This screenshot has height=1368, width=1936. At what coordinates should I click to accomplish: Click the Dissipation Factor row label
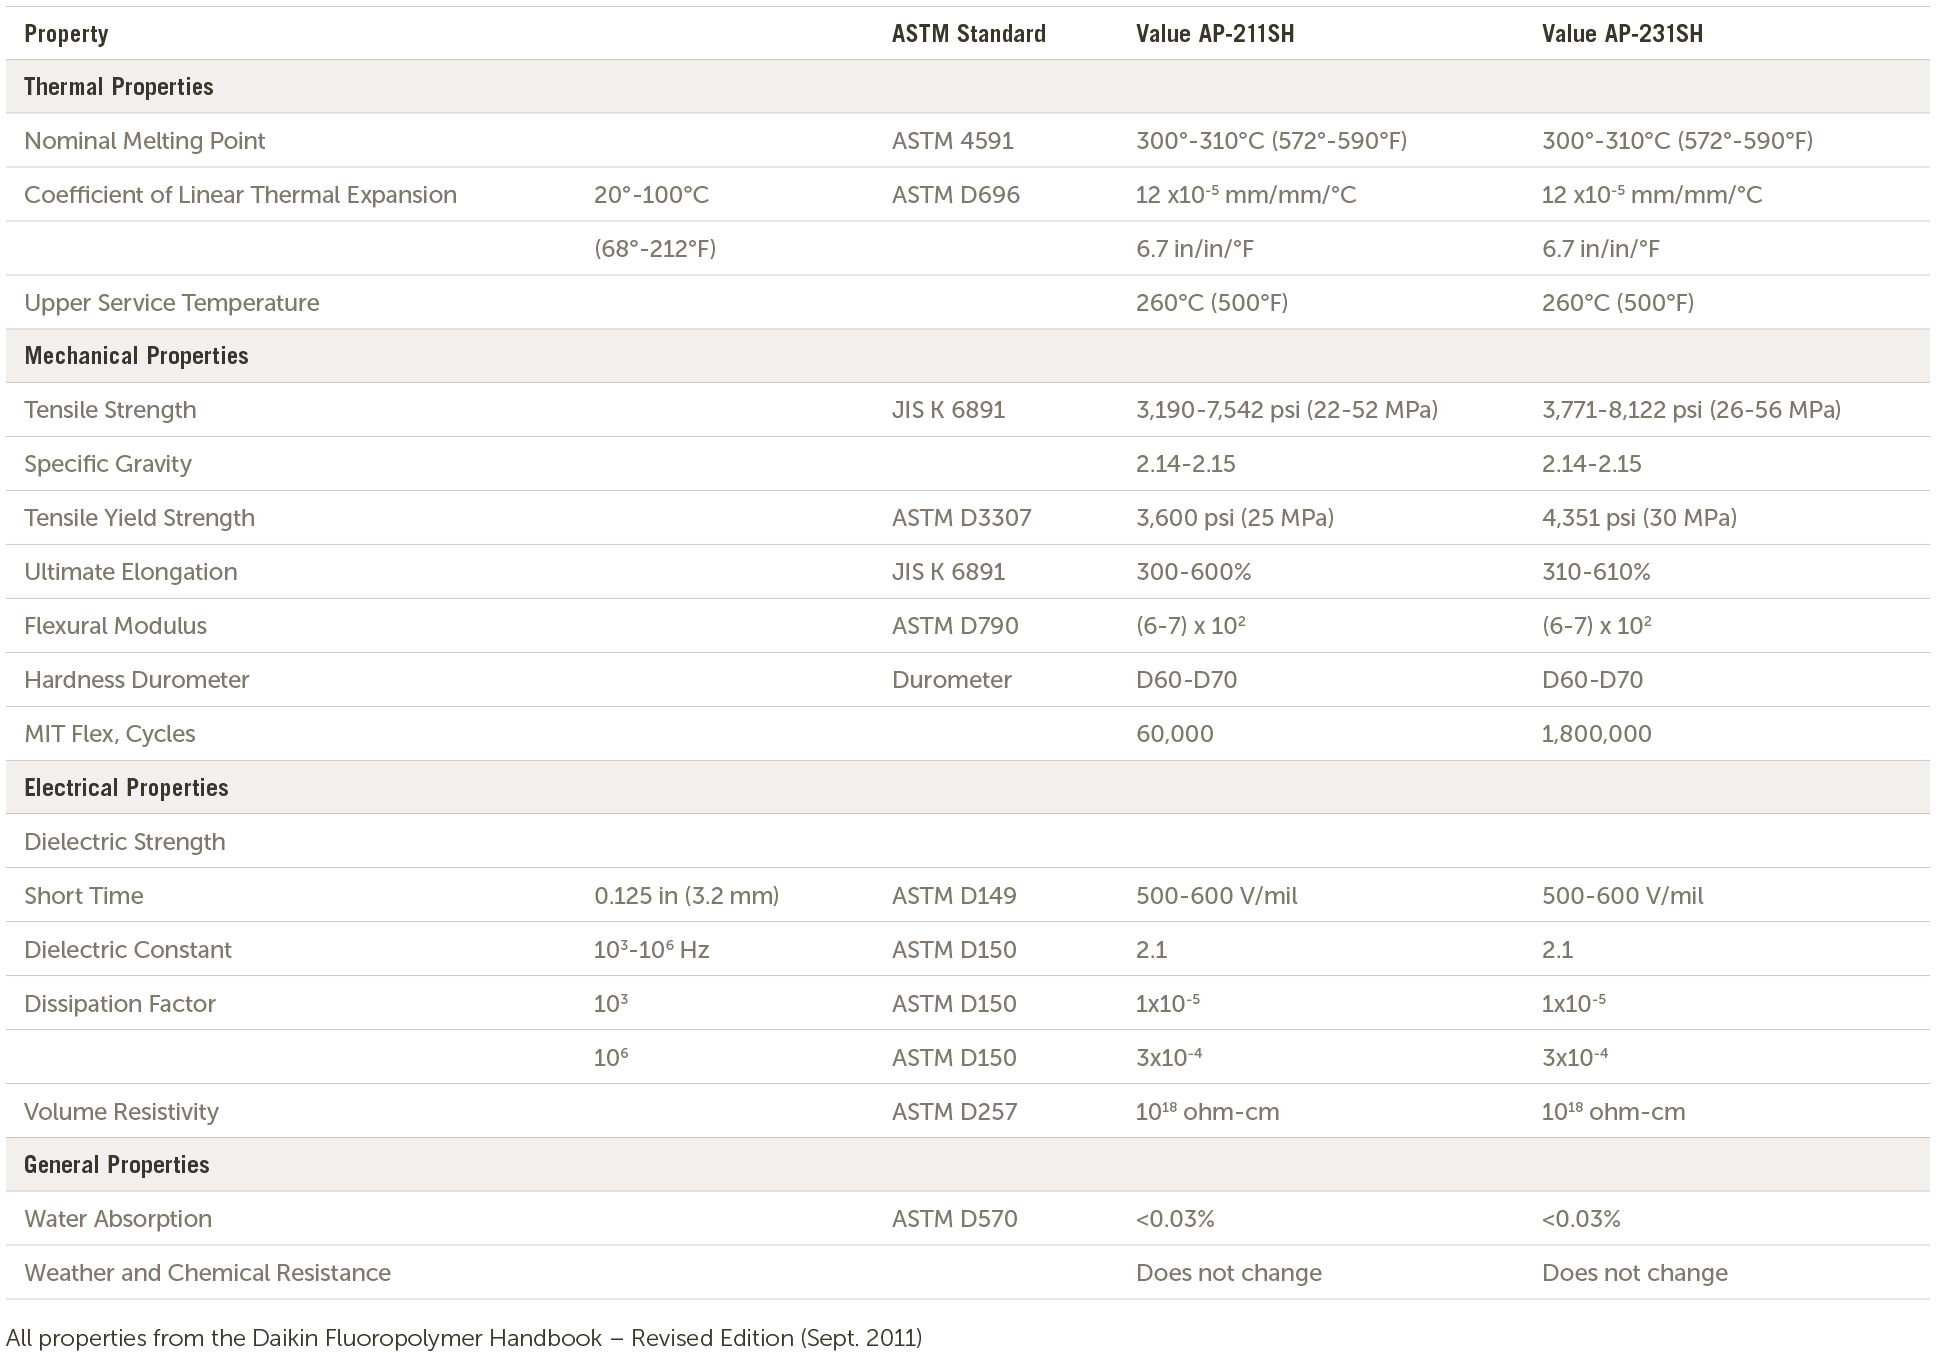coord(120,1004)
